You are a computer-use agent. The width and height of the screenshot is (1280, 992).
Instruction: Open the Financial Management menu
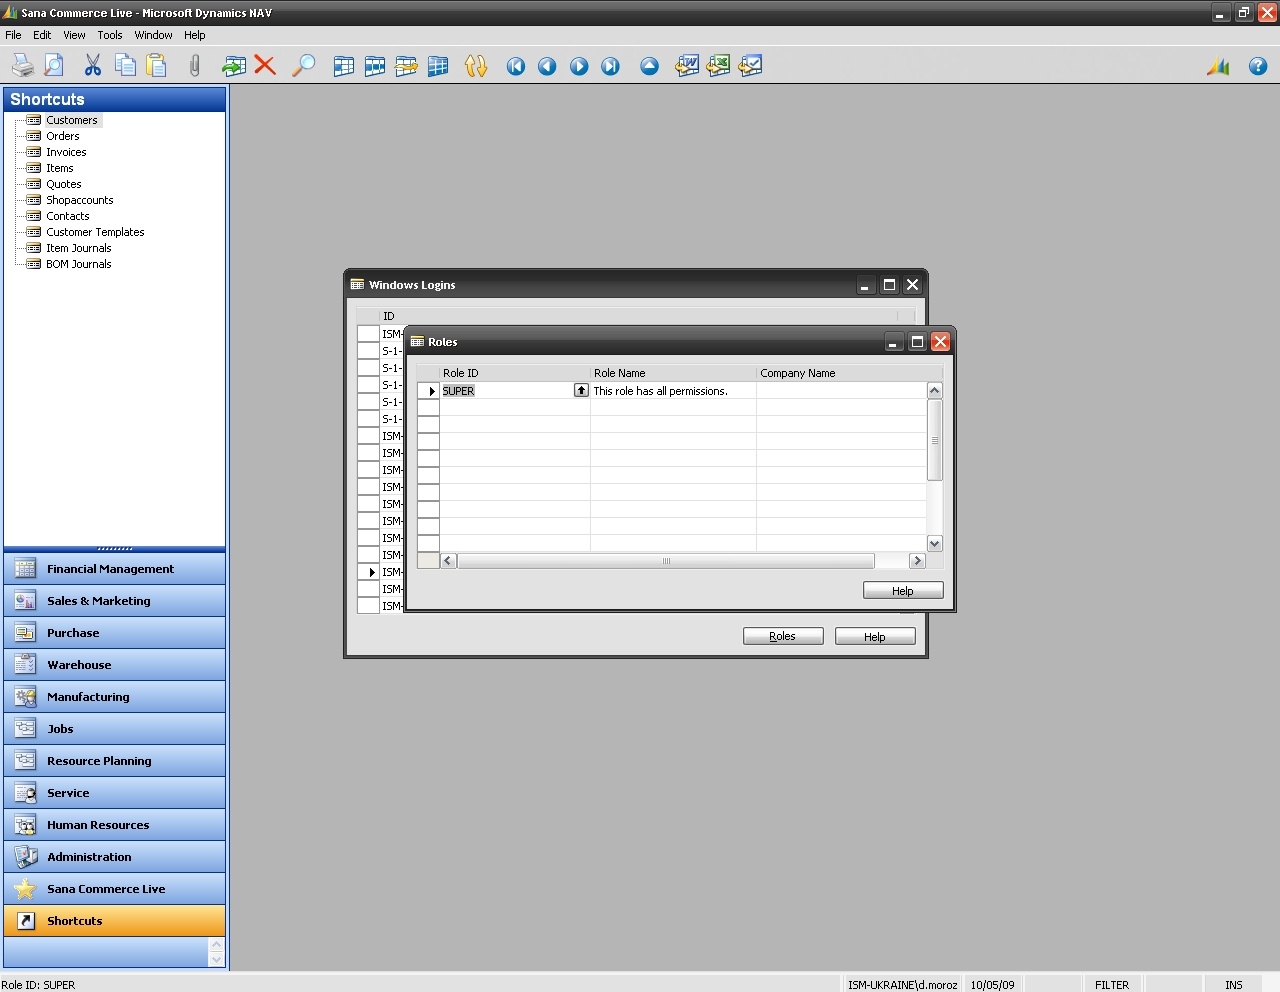[114, 569]
